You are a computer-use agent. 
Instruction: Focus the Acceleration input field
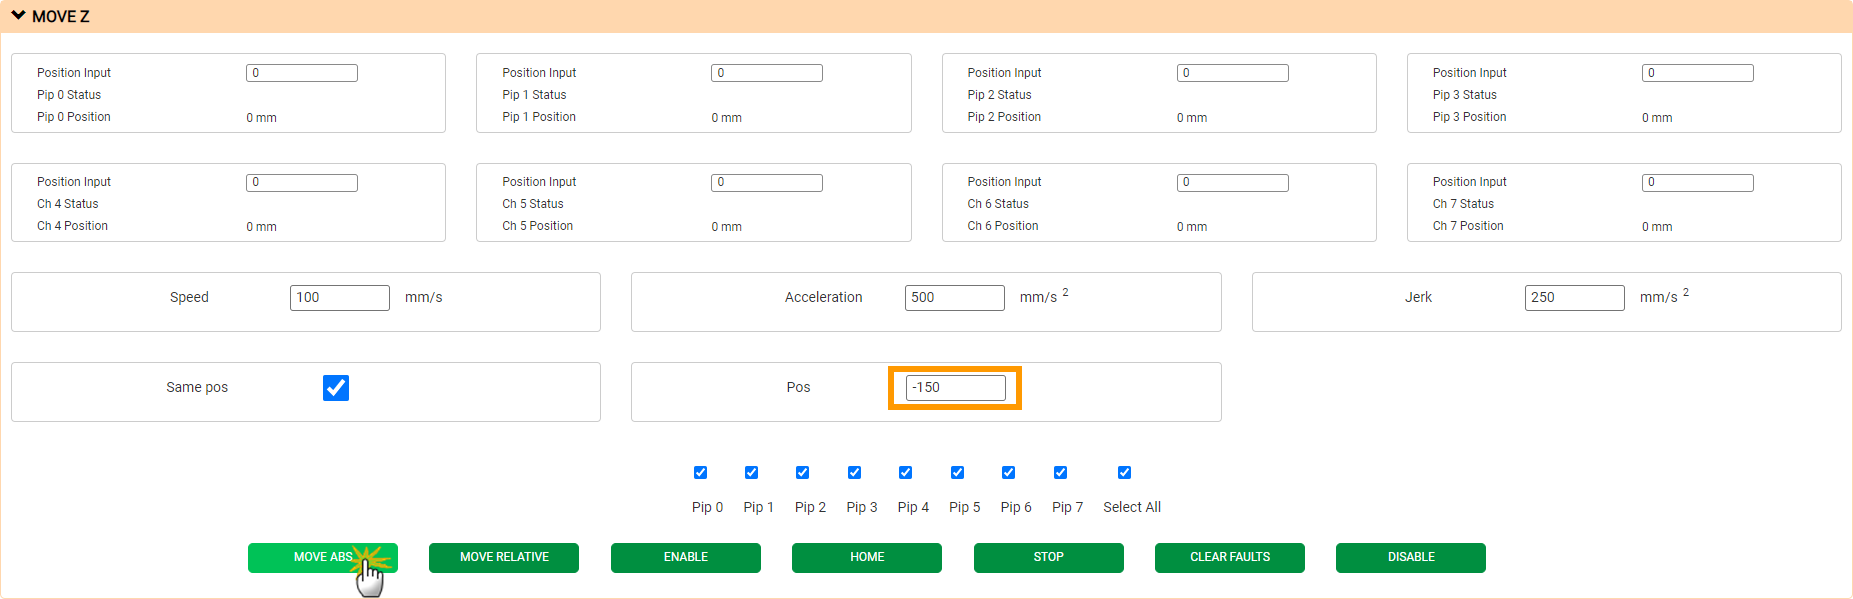point(954,298)
